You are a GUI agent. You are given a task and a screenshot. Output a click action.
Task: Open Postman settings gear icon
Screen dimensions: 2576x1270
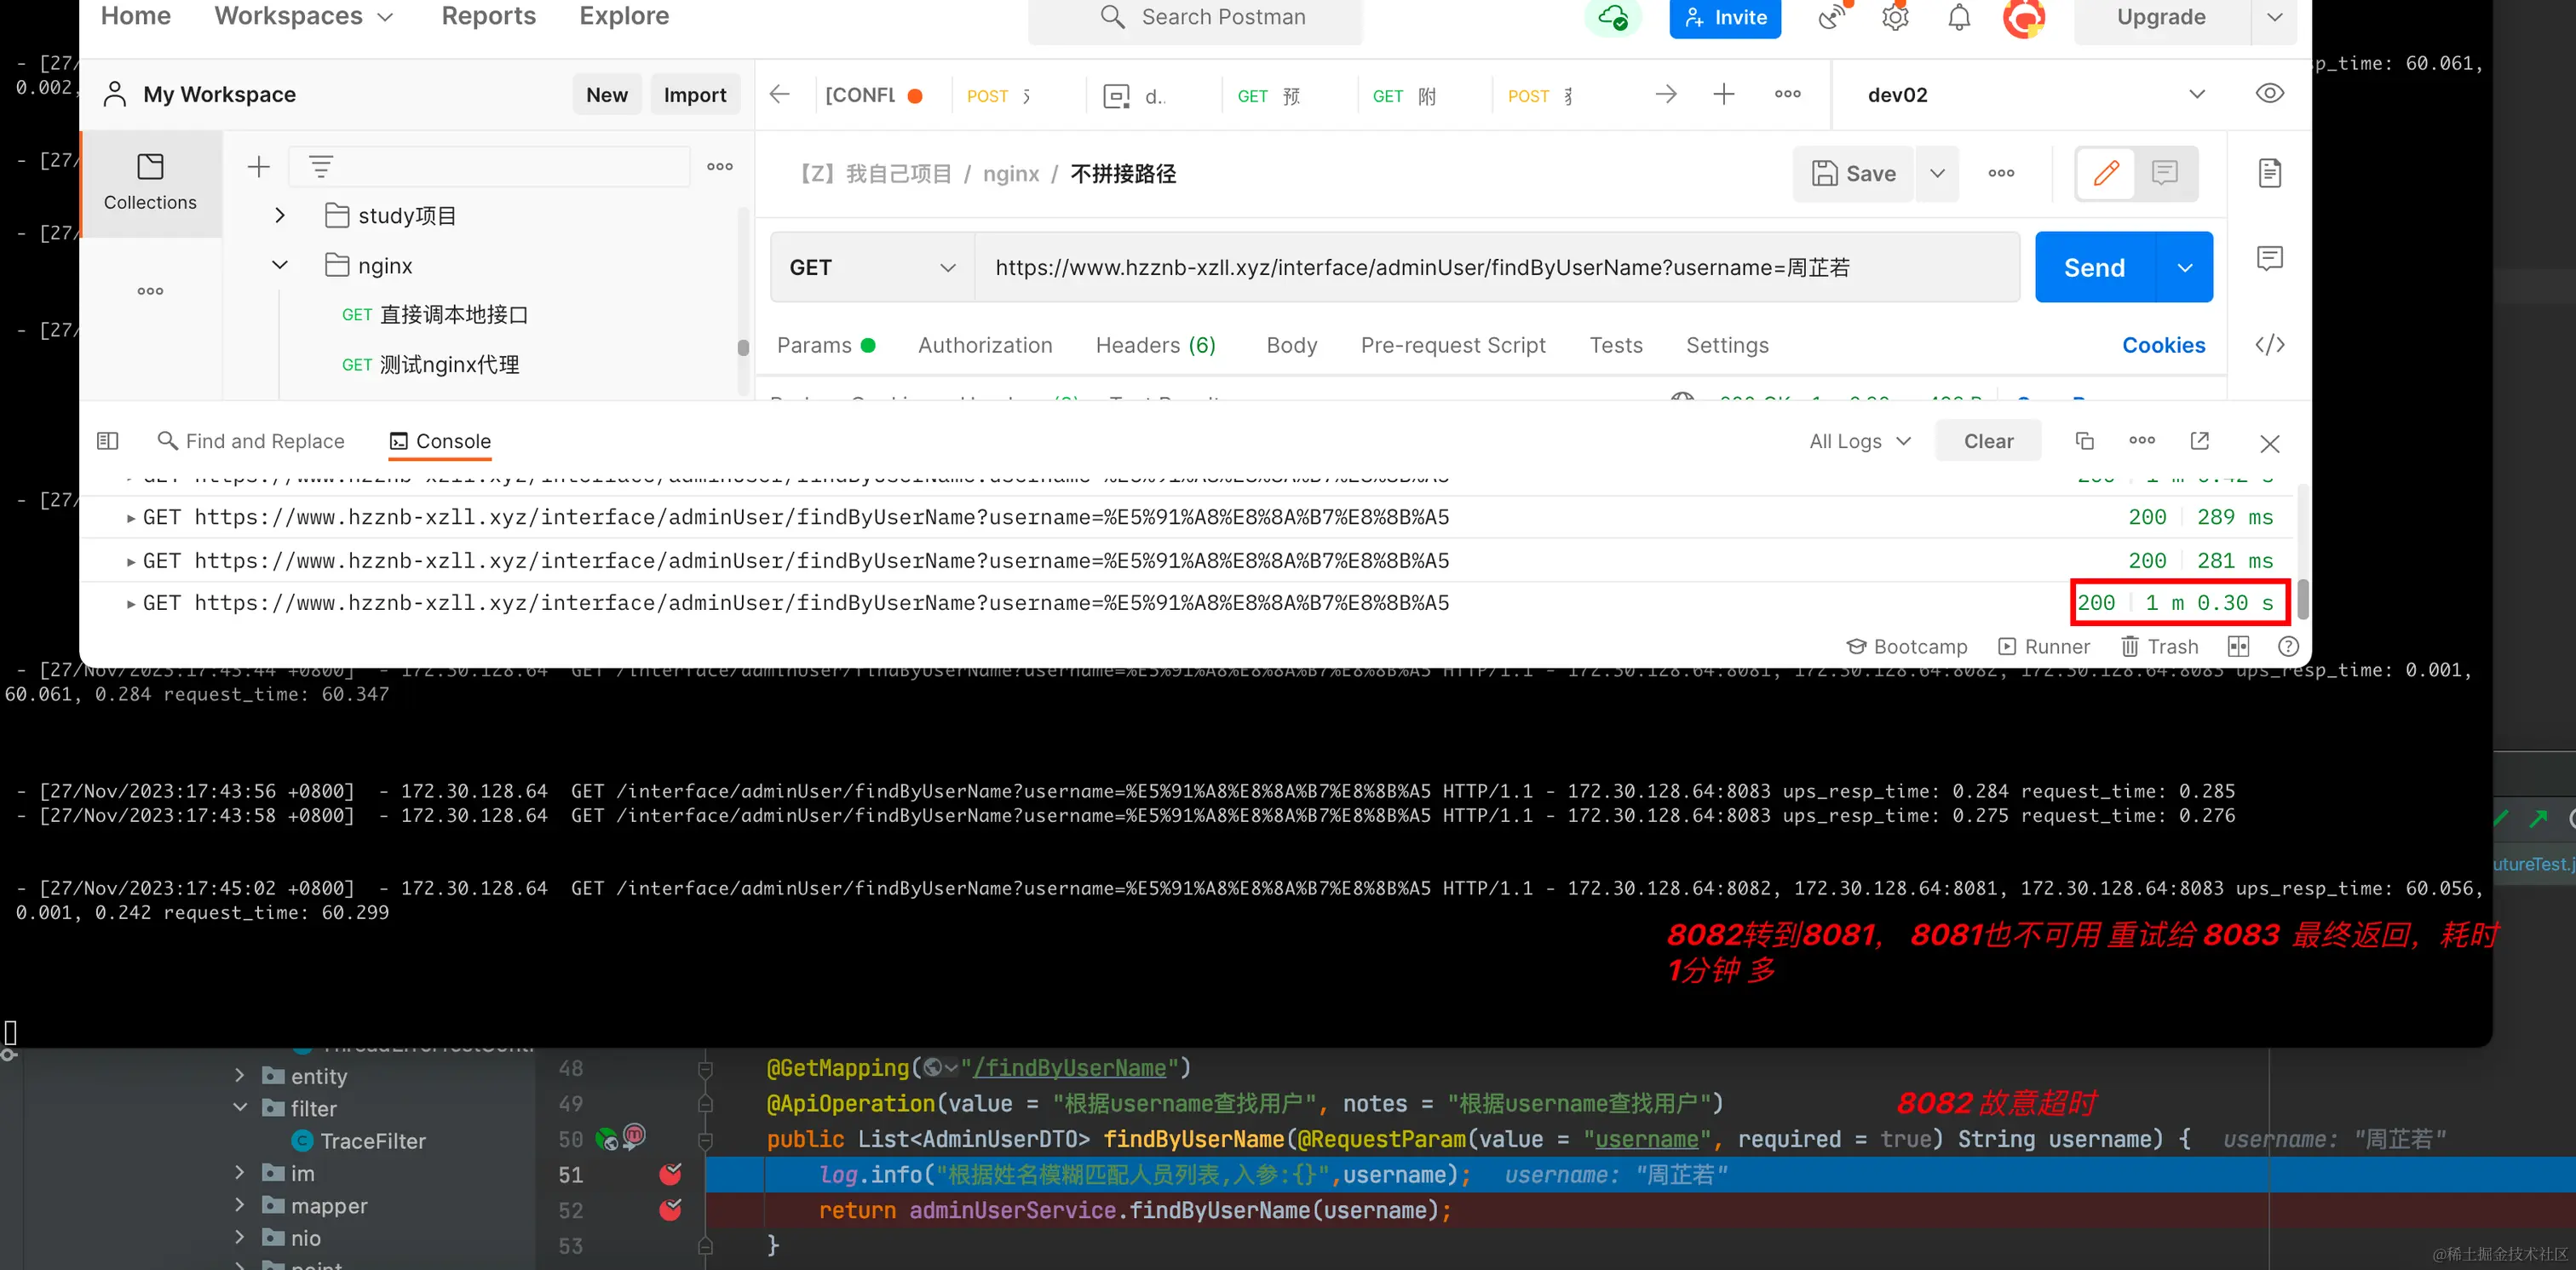click(x=1895, y=17)
